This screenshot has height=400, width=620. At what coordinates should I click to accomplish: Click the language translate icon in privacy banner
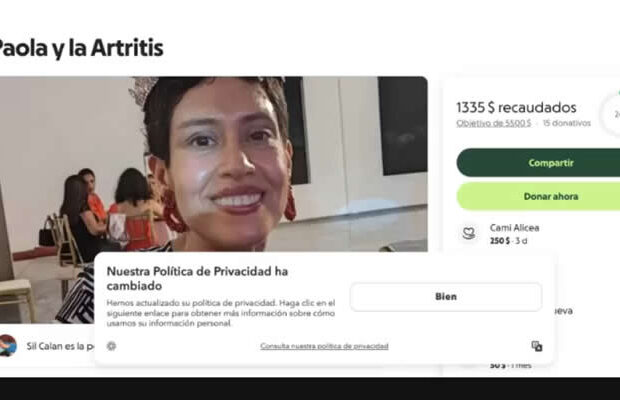[x=537, y=346]
